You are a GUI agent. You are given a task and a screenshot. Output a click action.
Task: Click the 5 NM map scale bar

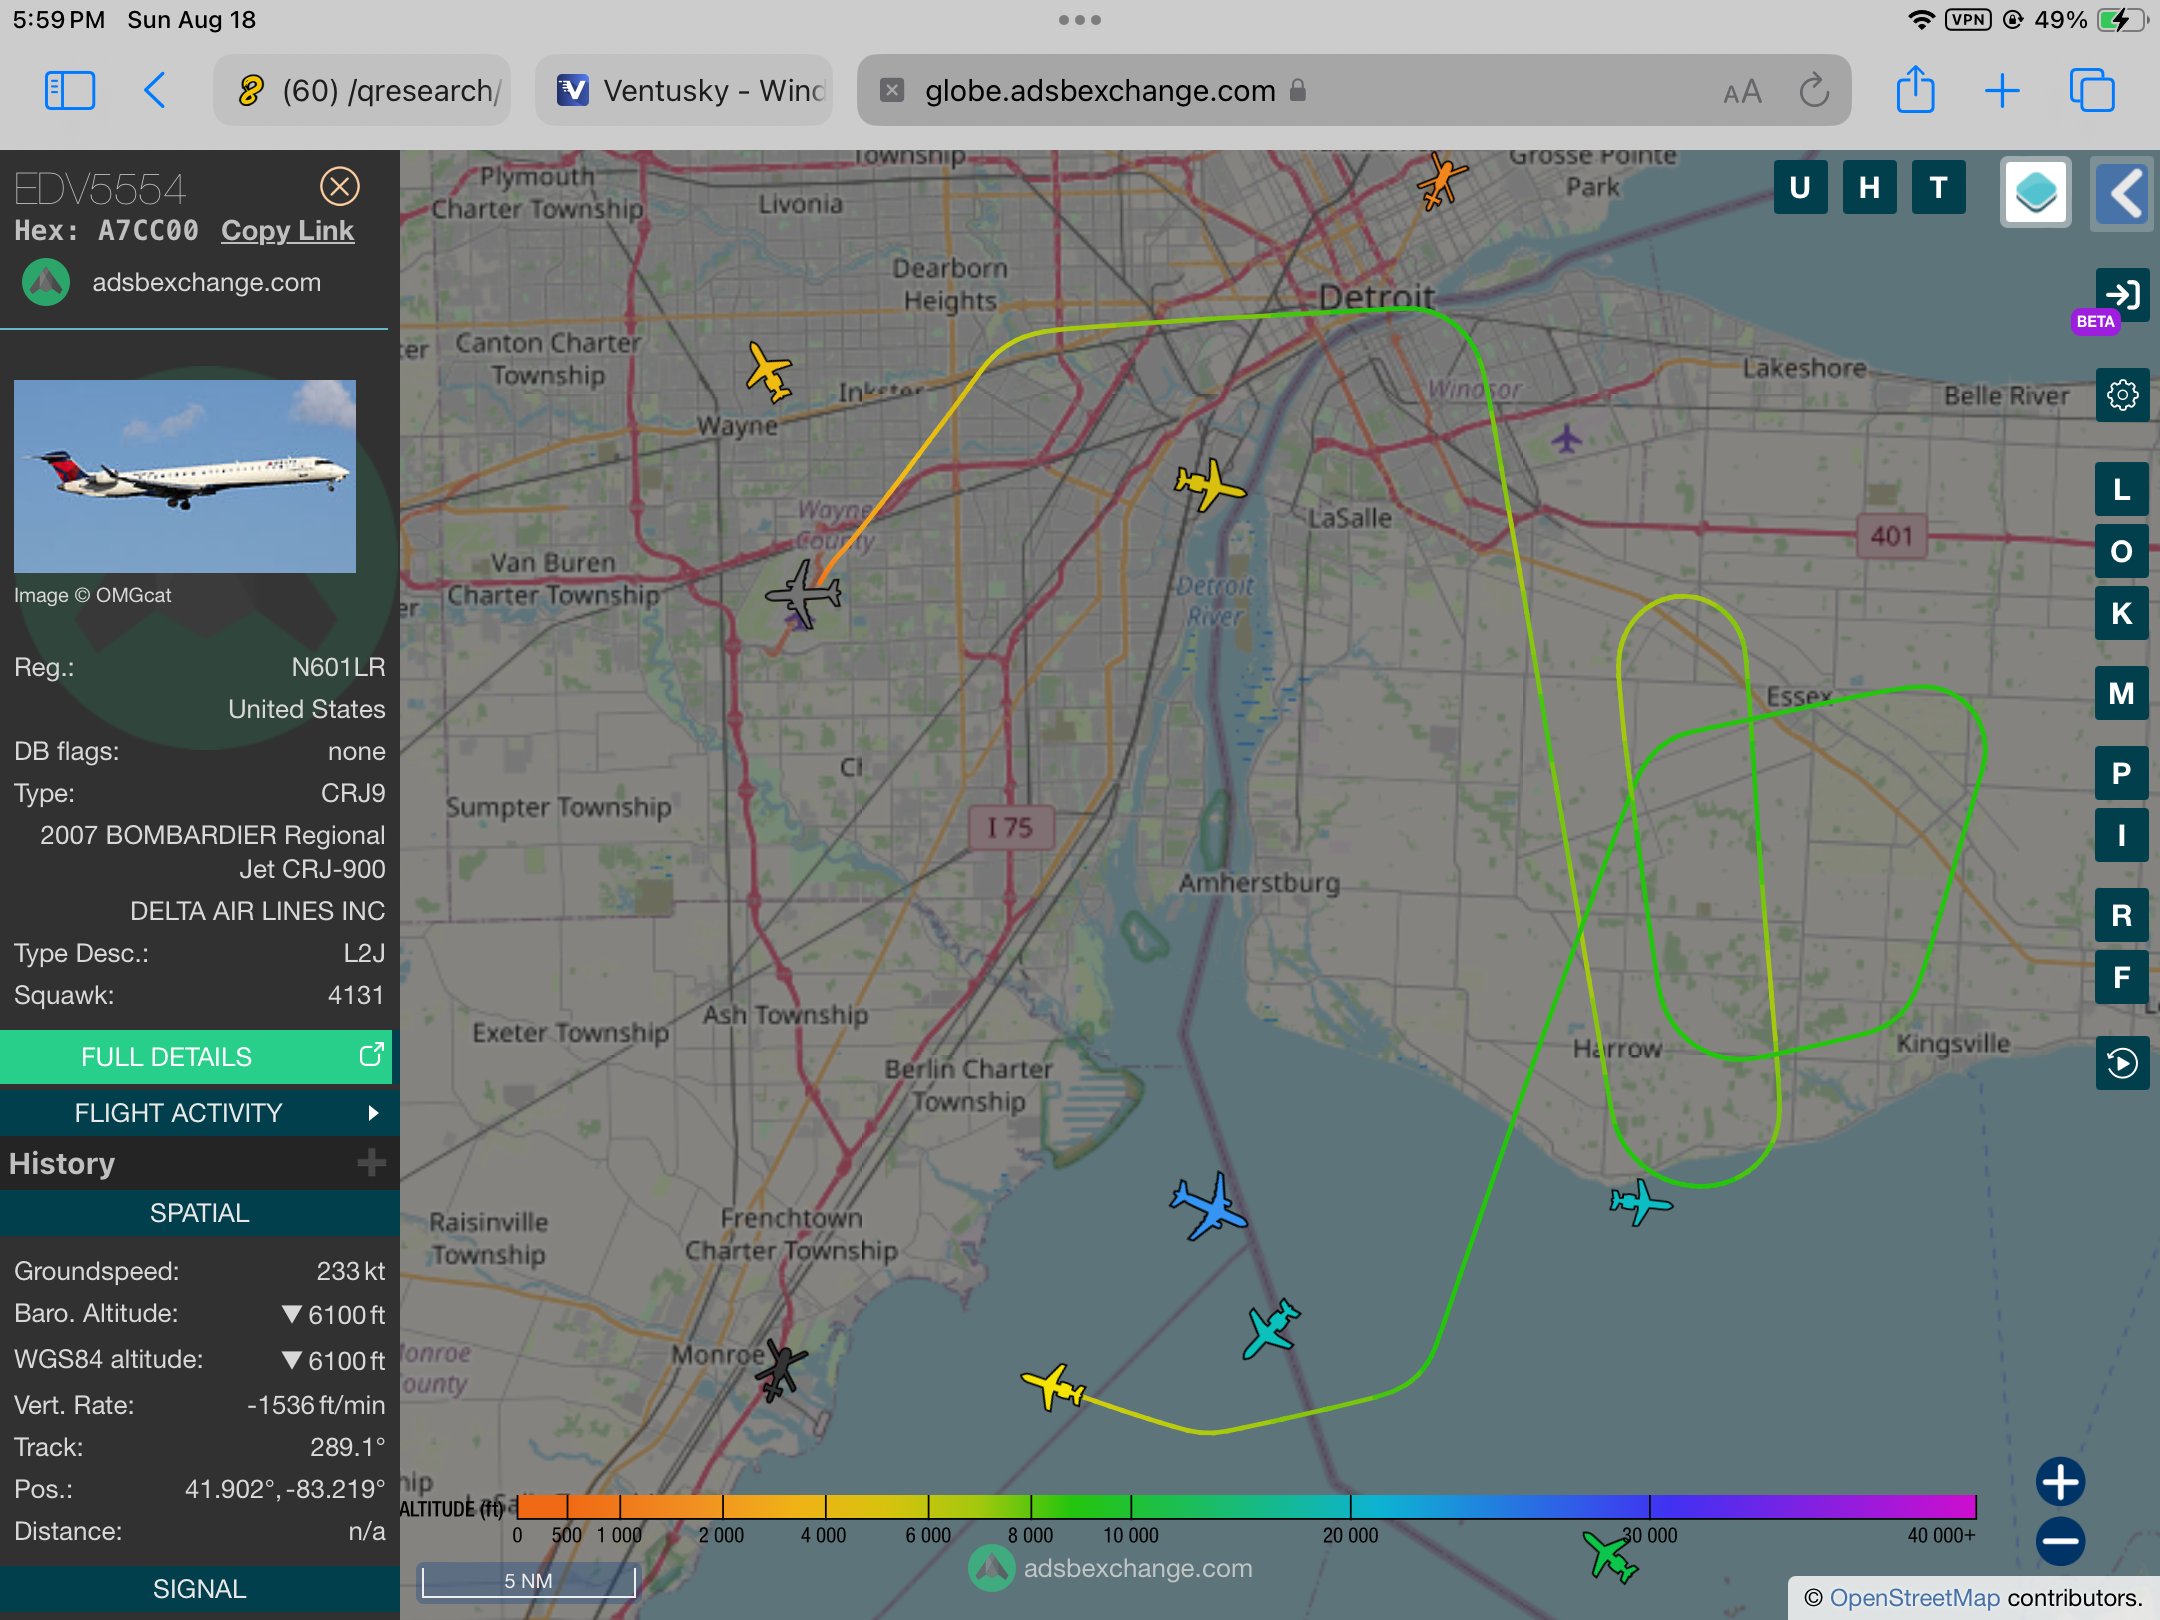[528, 1581]
